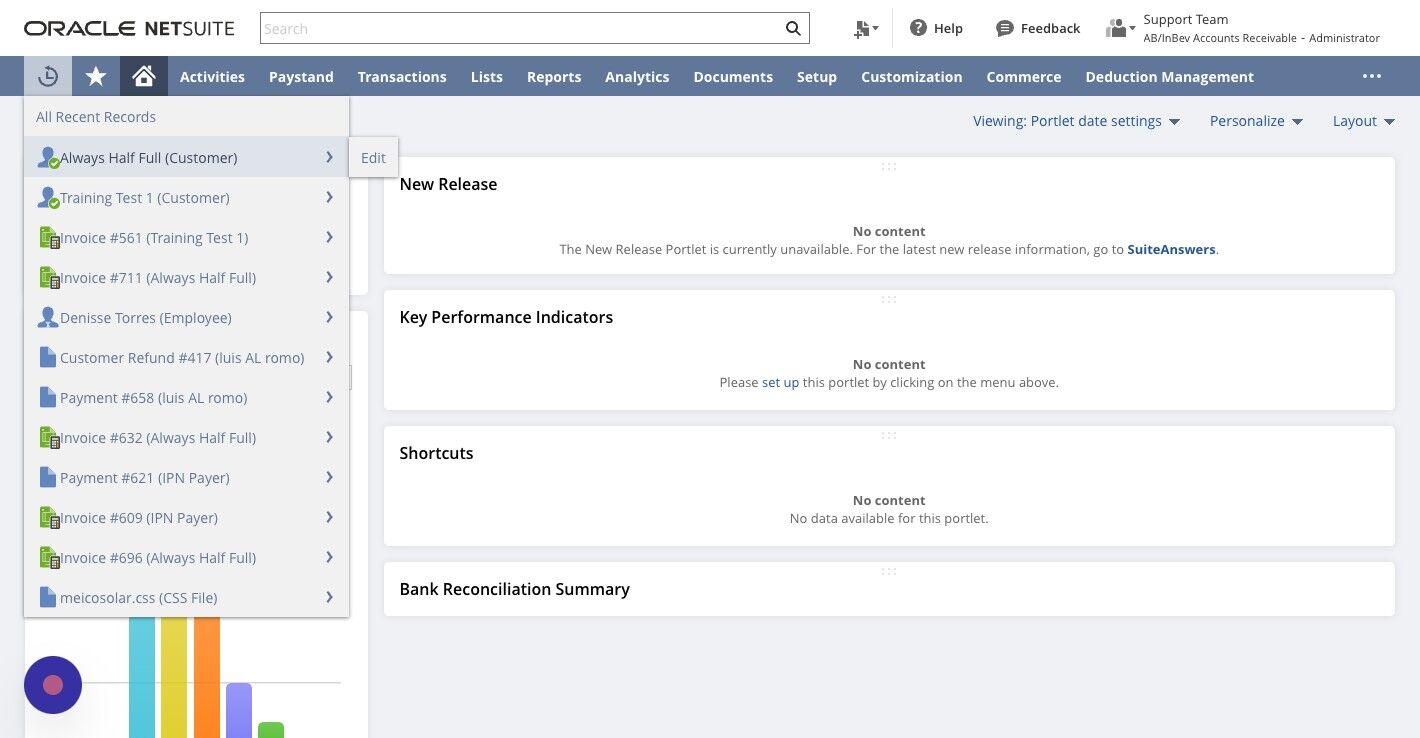1420x738 pixels.
Task: Expand the arrow for meicosolar.css row
Action: tap(329, 597)
